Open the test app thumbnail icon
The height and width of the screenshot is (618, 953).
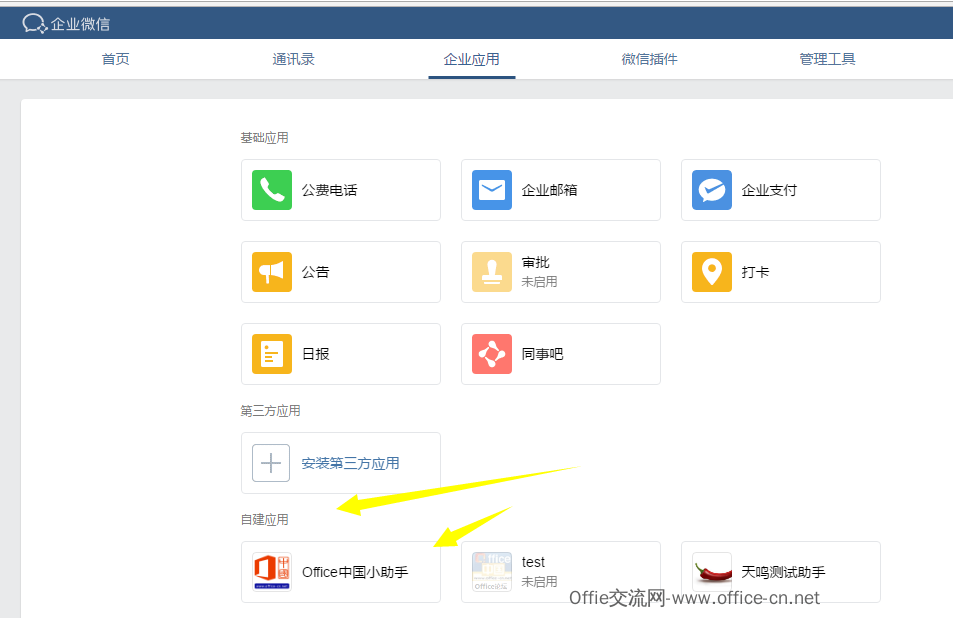(x=492, y=572)
